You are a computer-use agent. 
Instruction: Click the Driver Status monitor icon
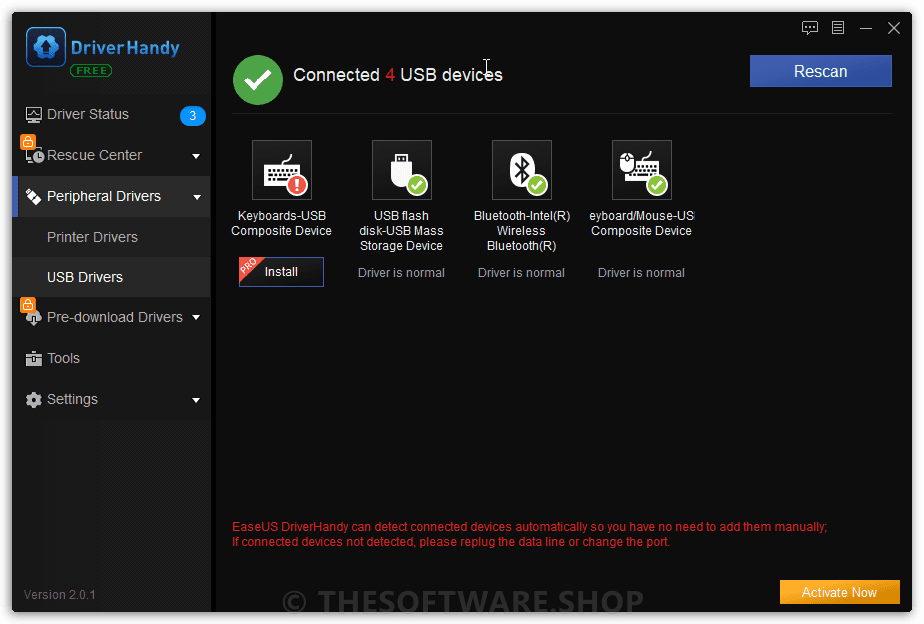[34, 114]
